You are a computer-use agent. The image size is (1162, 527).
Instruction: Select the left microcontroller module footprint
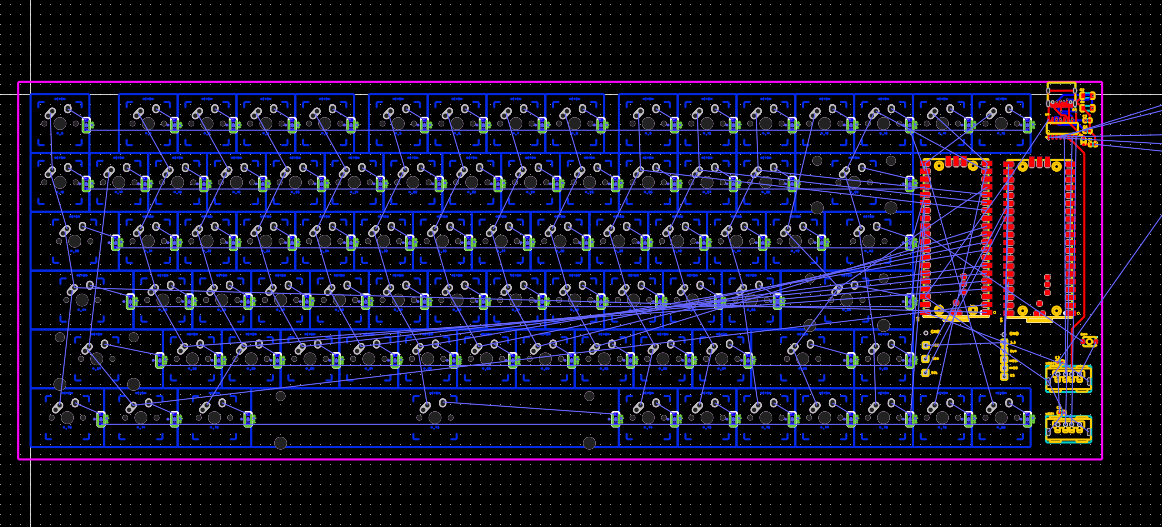click(956, 238)
